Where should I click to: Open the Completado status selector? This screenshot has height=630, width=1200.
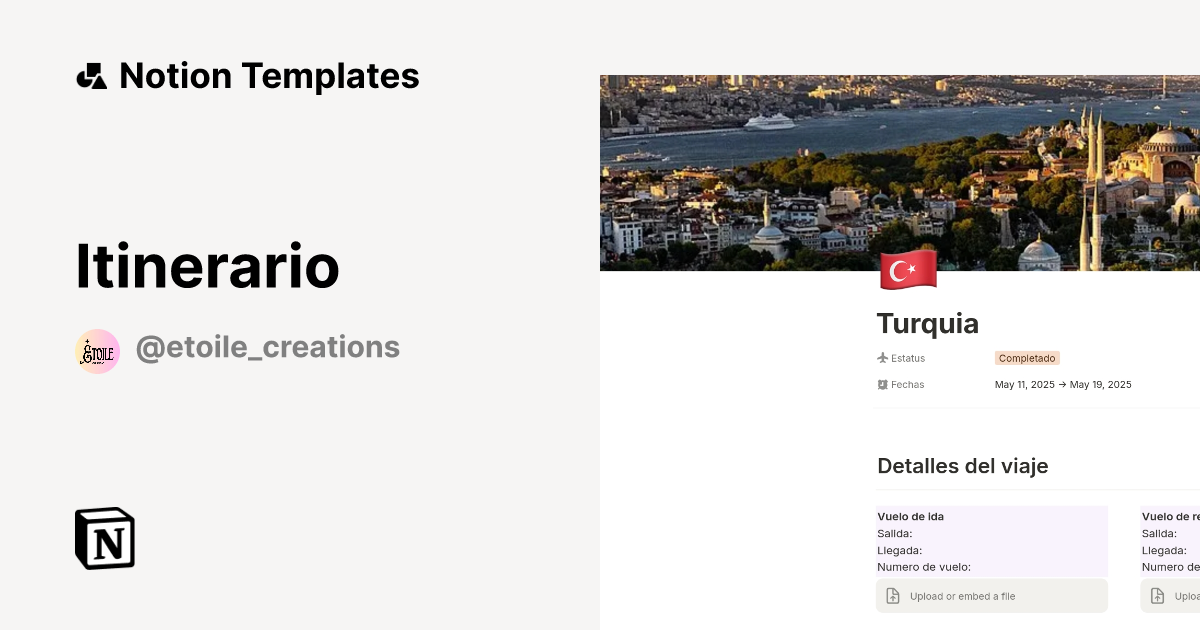(x=1027, y=357)
